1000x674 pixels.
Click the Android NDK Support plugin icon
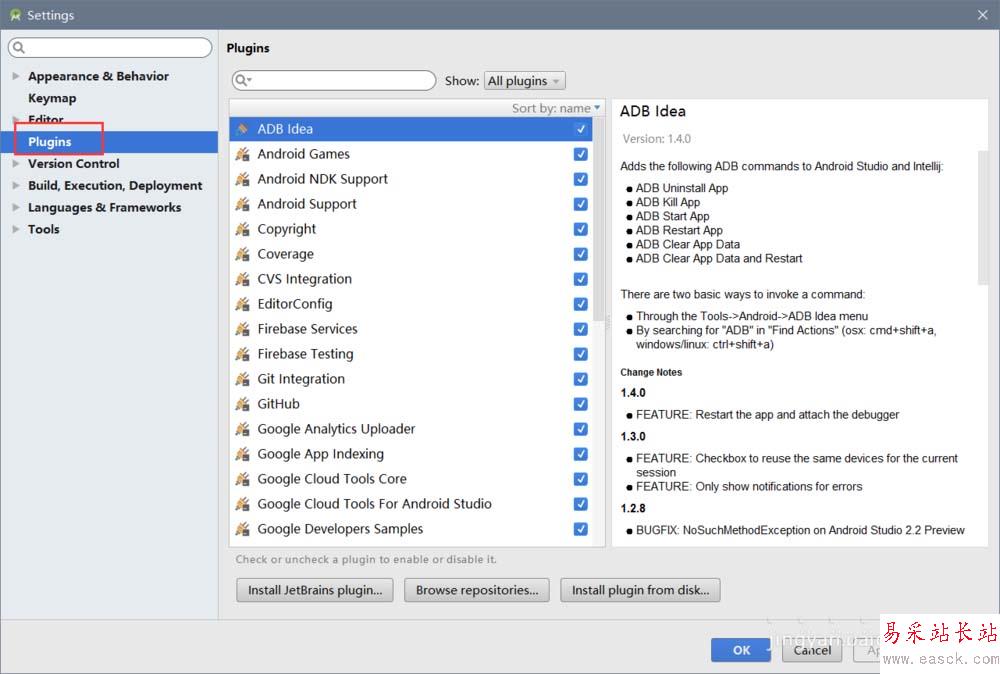pos(242,179)
